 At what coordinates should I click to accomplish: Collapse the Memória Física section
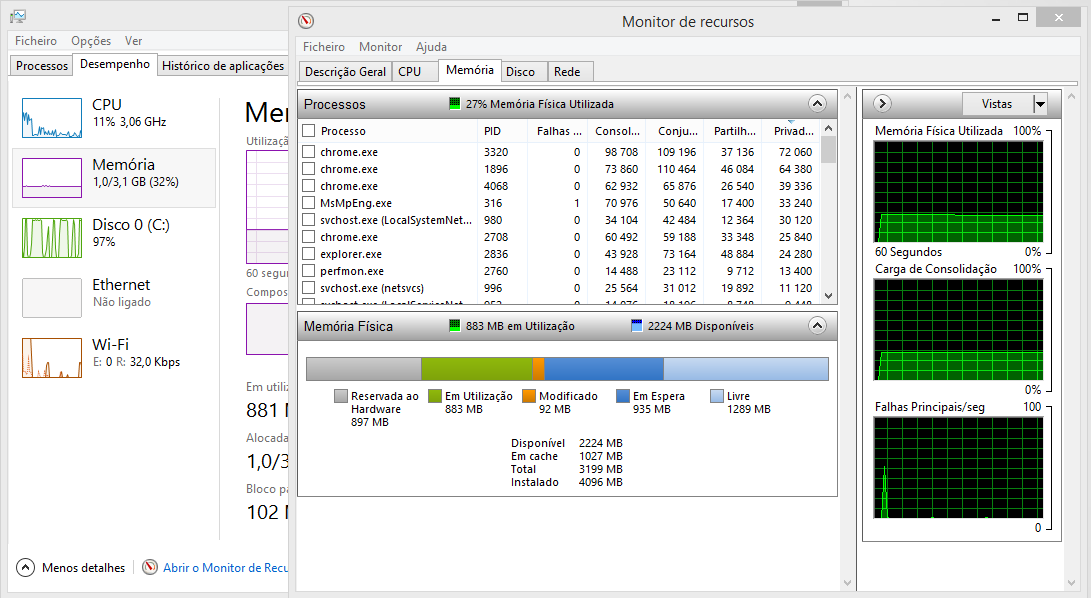point(817,326)
